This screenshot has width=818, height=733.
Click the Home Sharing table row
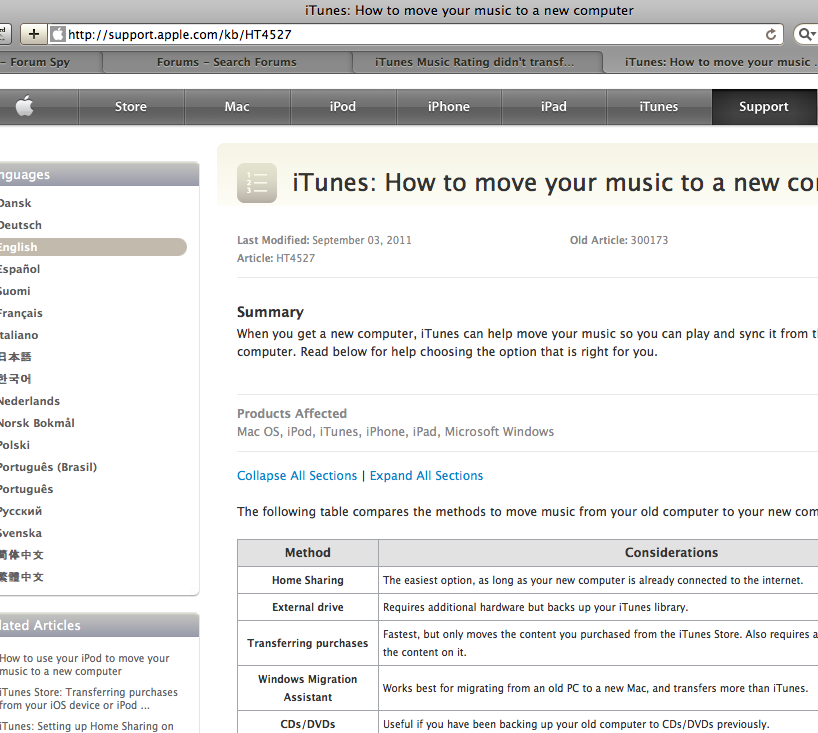click(527, 580)
